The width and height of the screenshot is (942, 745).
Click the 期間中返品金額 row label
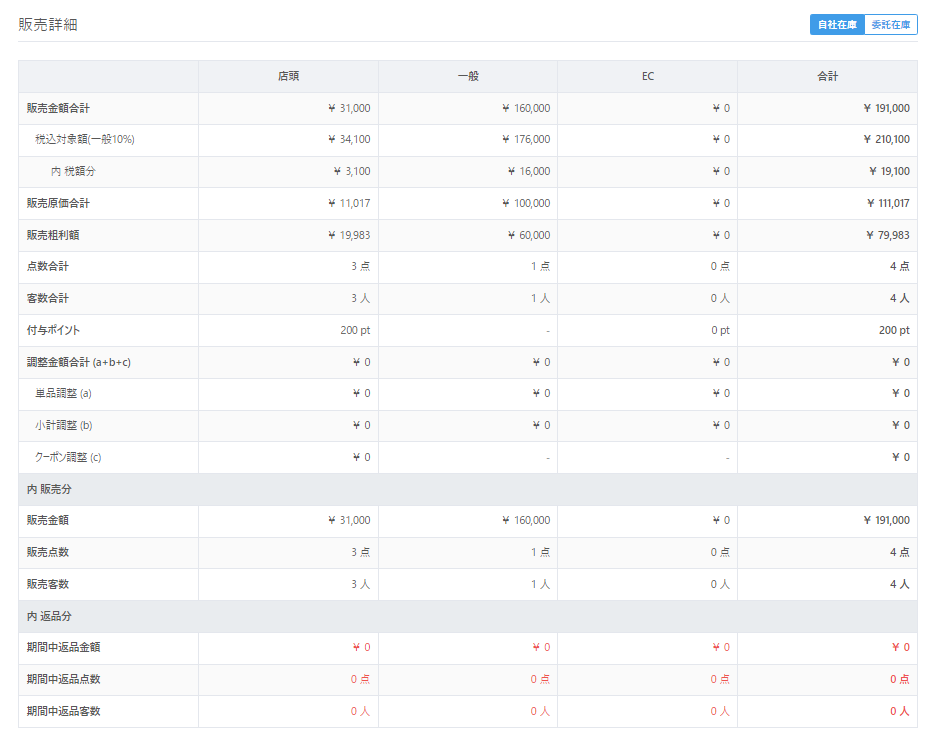pos(63,647)
